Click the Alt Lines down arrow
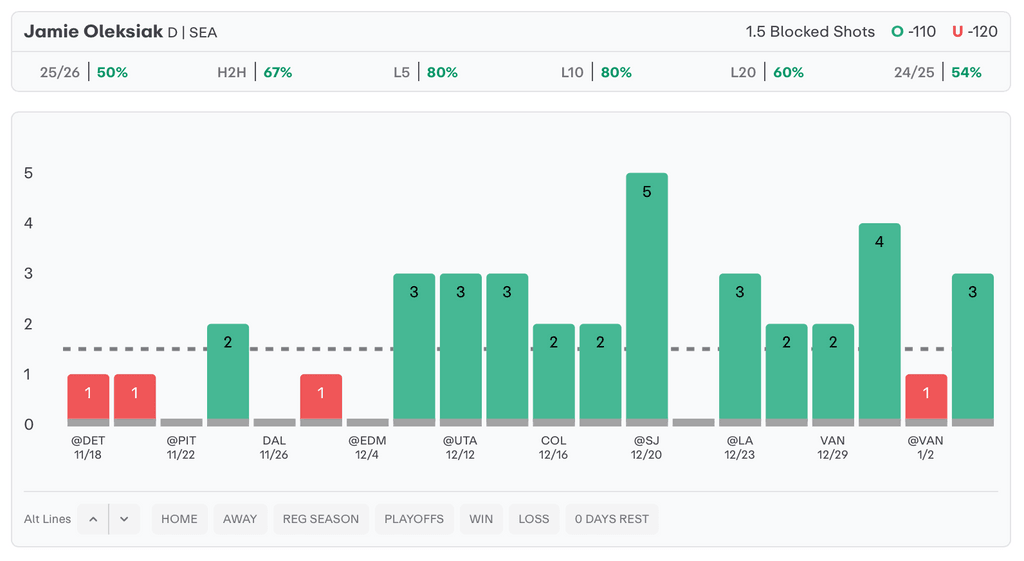 click(124, 519)
